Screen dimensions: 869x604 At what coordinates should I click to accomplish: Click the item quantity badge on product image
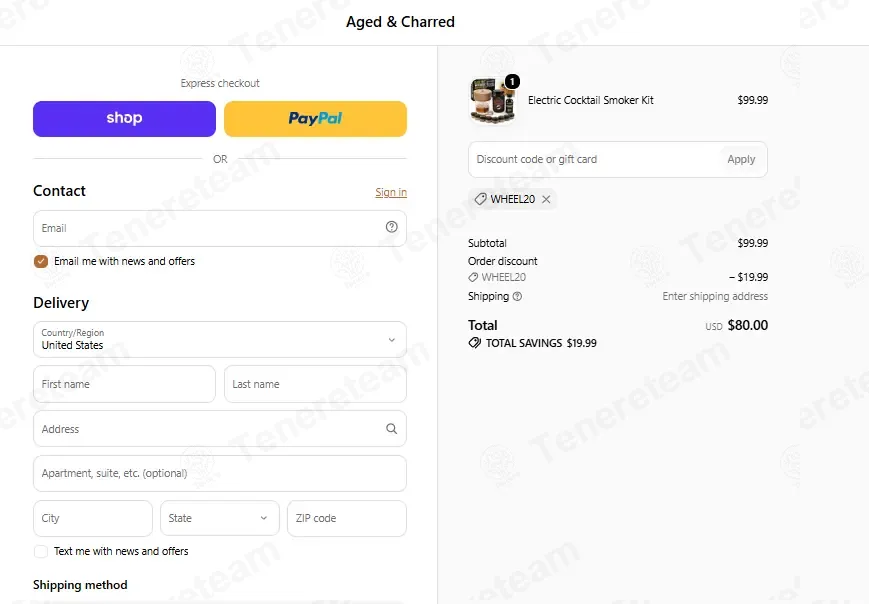pos(513,81)
